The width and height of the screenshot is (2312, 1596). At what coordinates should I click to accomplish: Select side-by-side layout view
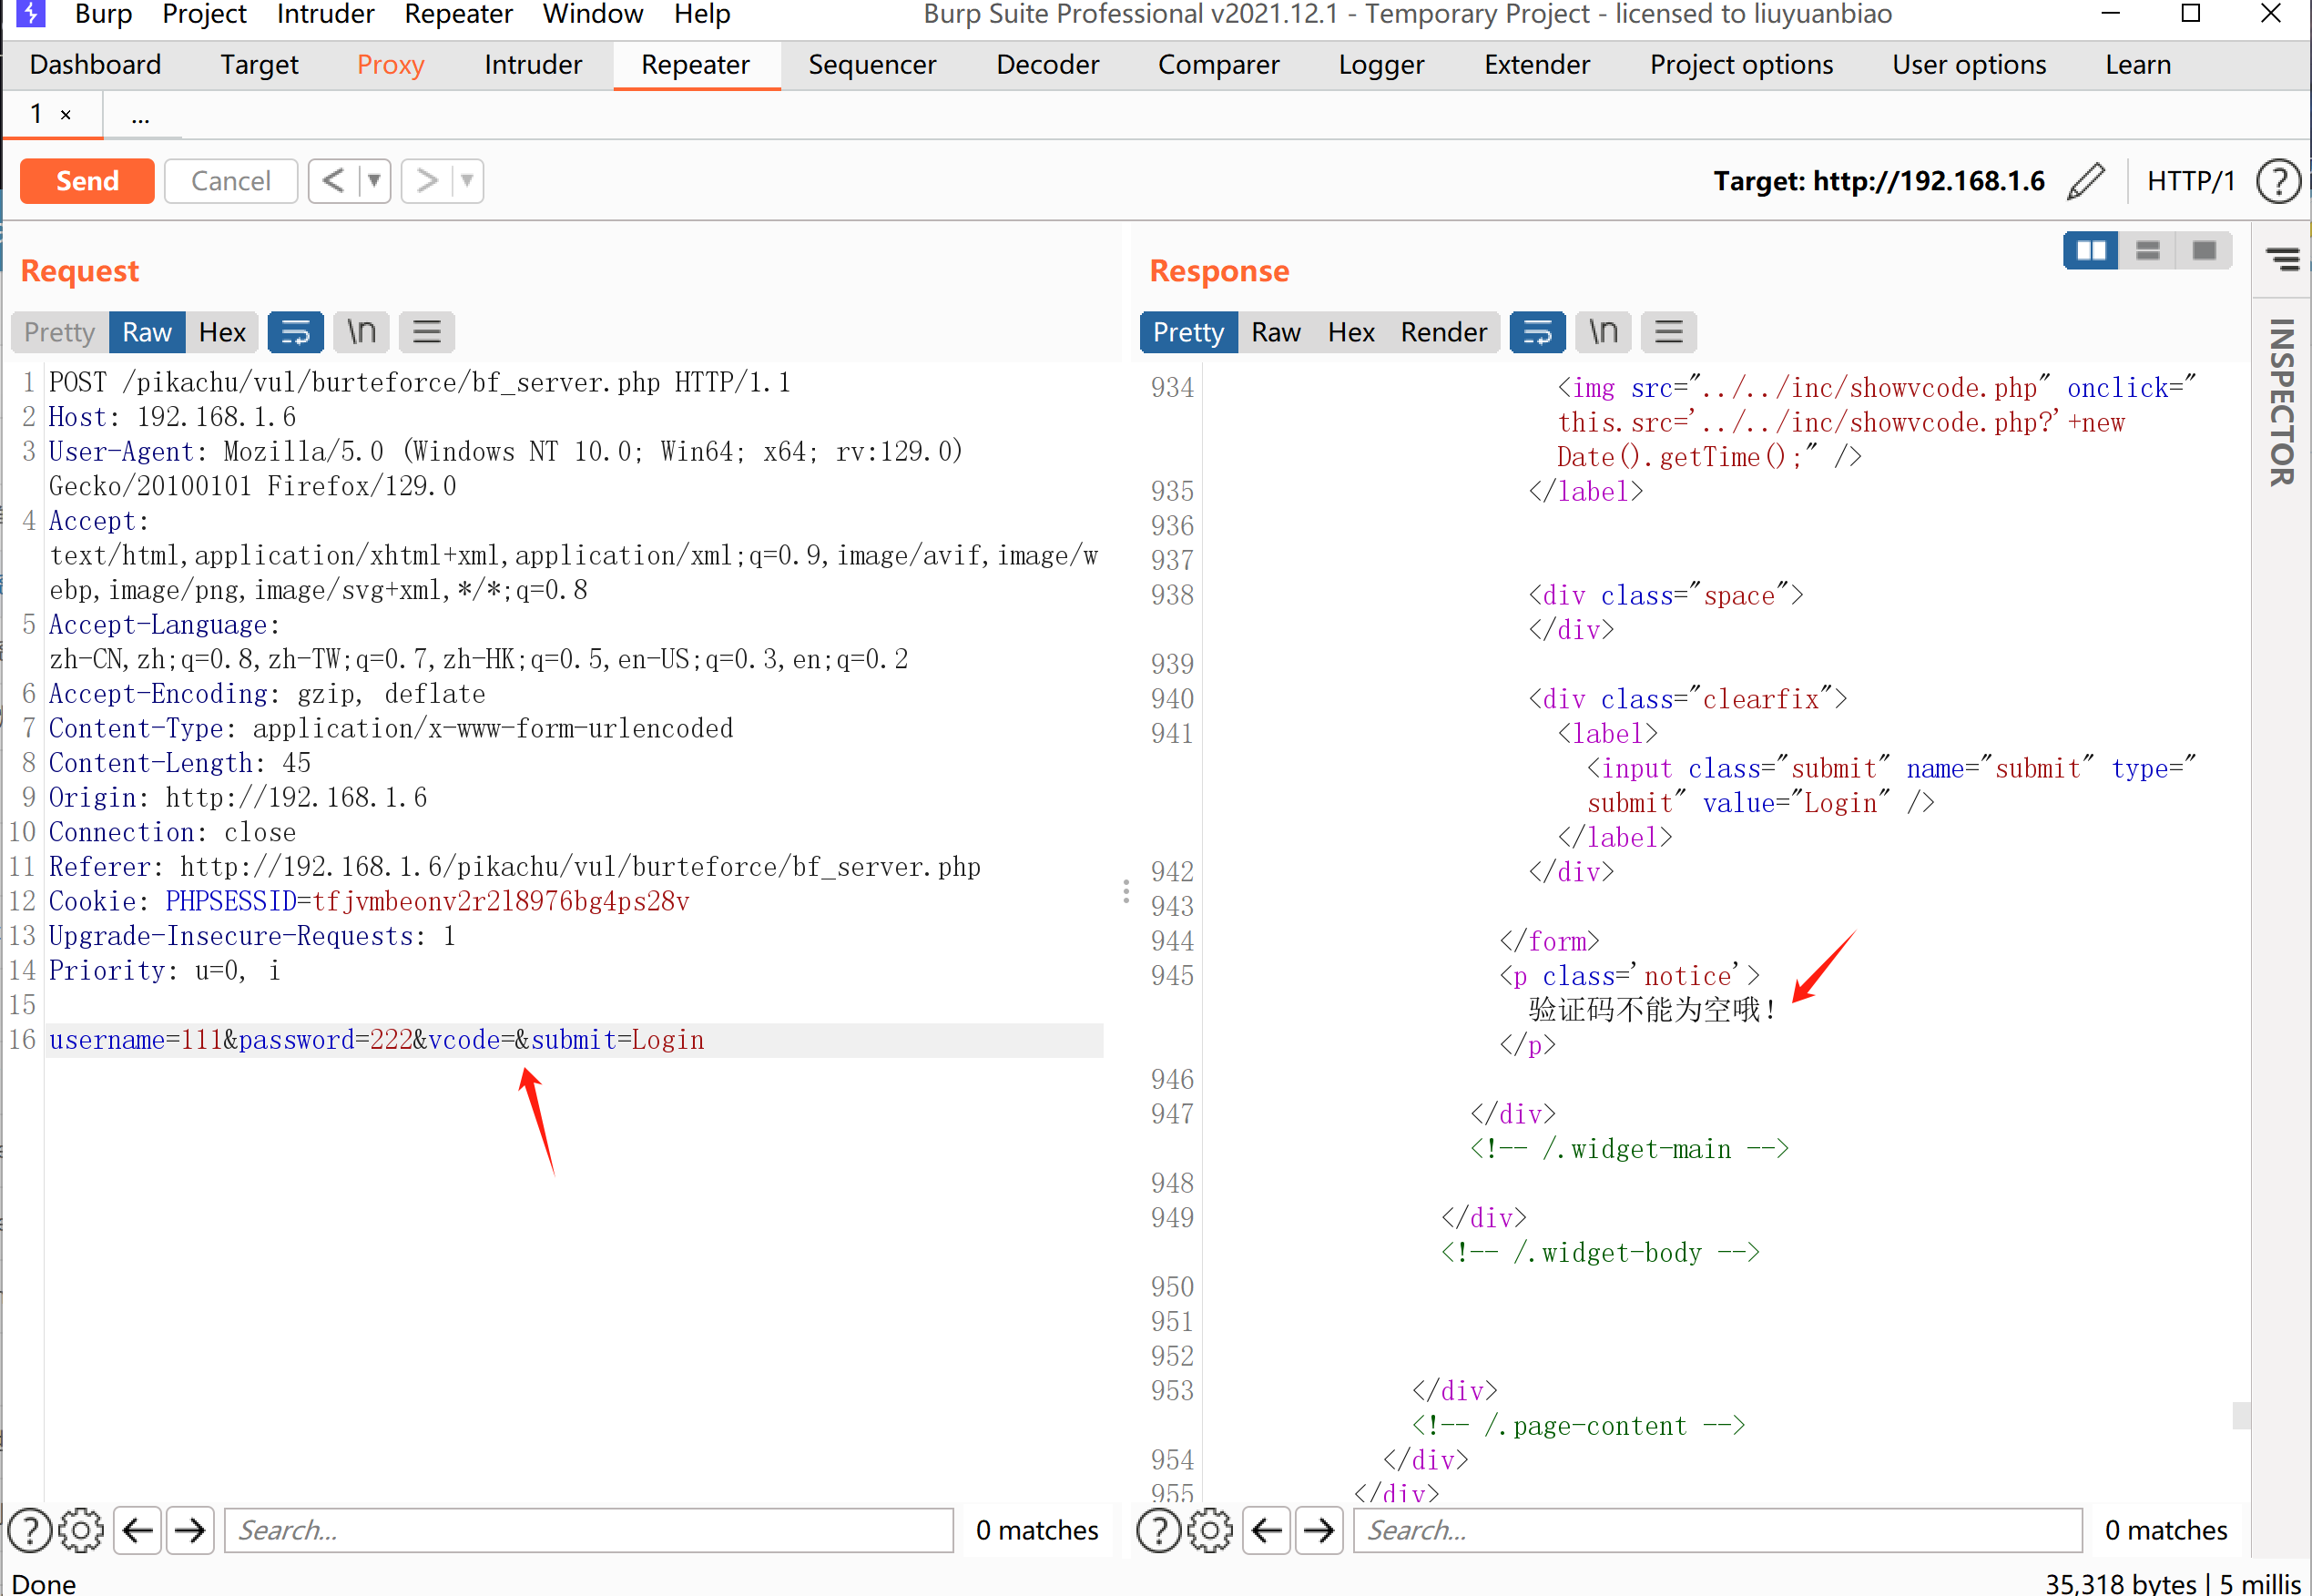pos(2091,250)
